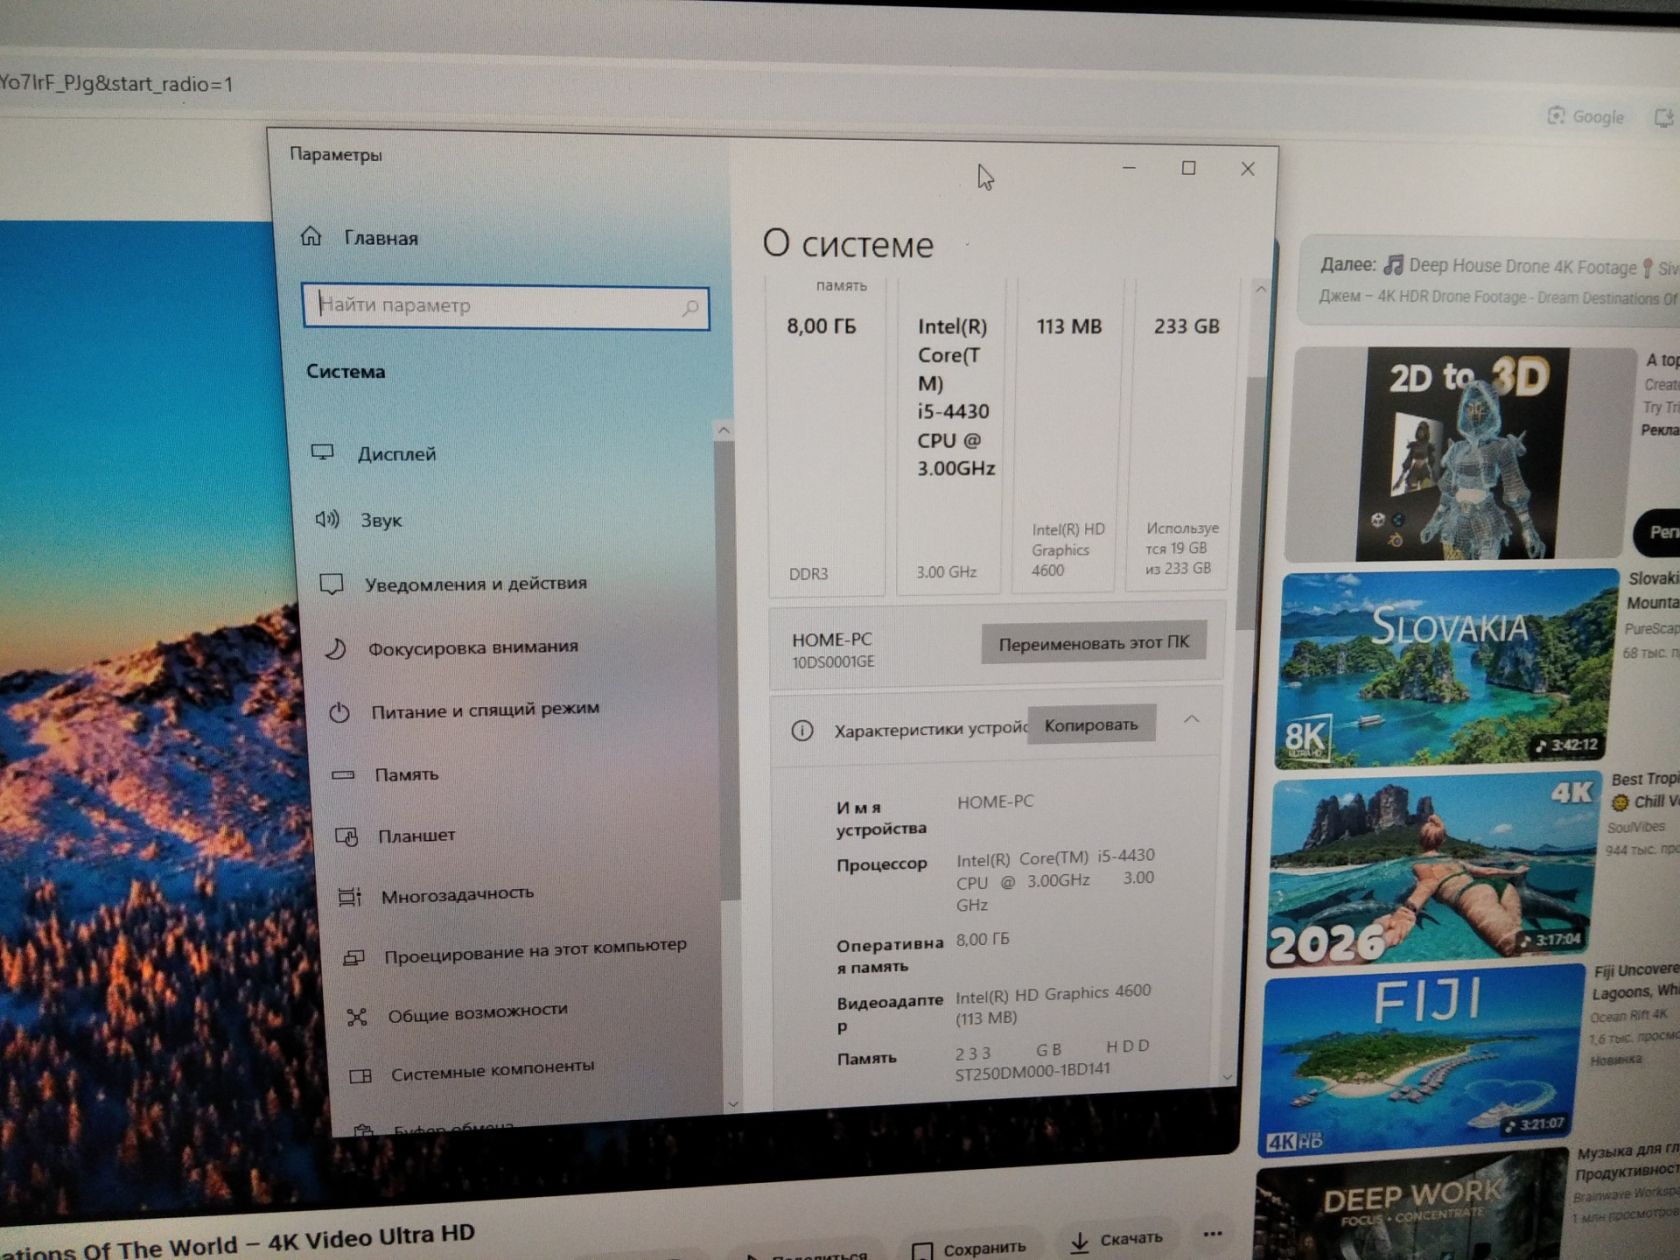Click the Найти параметр search field
1680x1260 pixels.
click(x=505, y=306)
